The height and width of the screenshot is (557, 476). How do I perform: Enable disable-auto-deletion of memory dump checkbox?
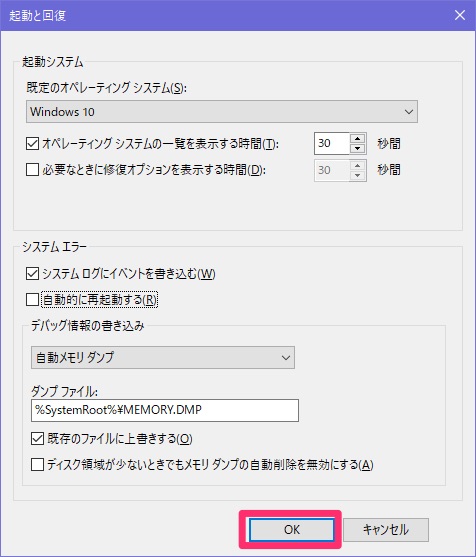(x=37, y=465)
